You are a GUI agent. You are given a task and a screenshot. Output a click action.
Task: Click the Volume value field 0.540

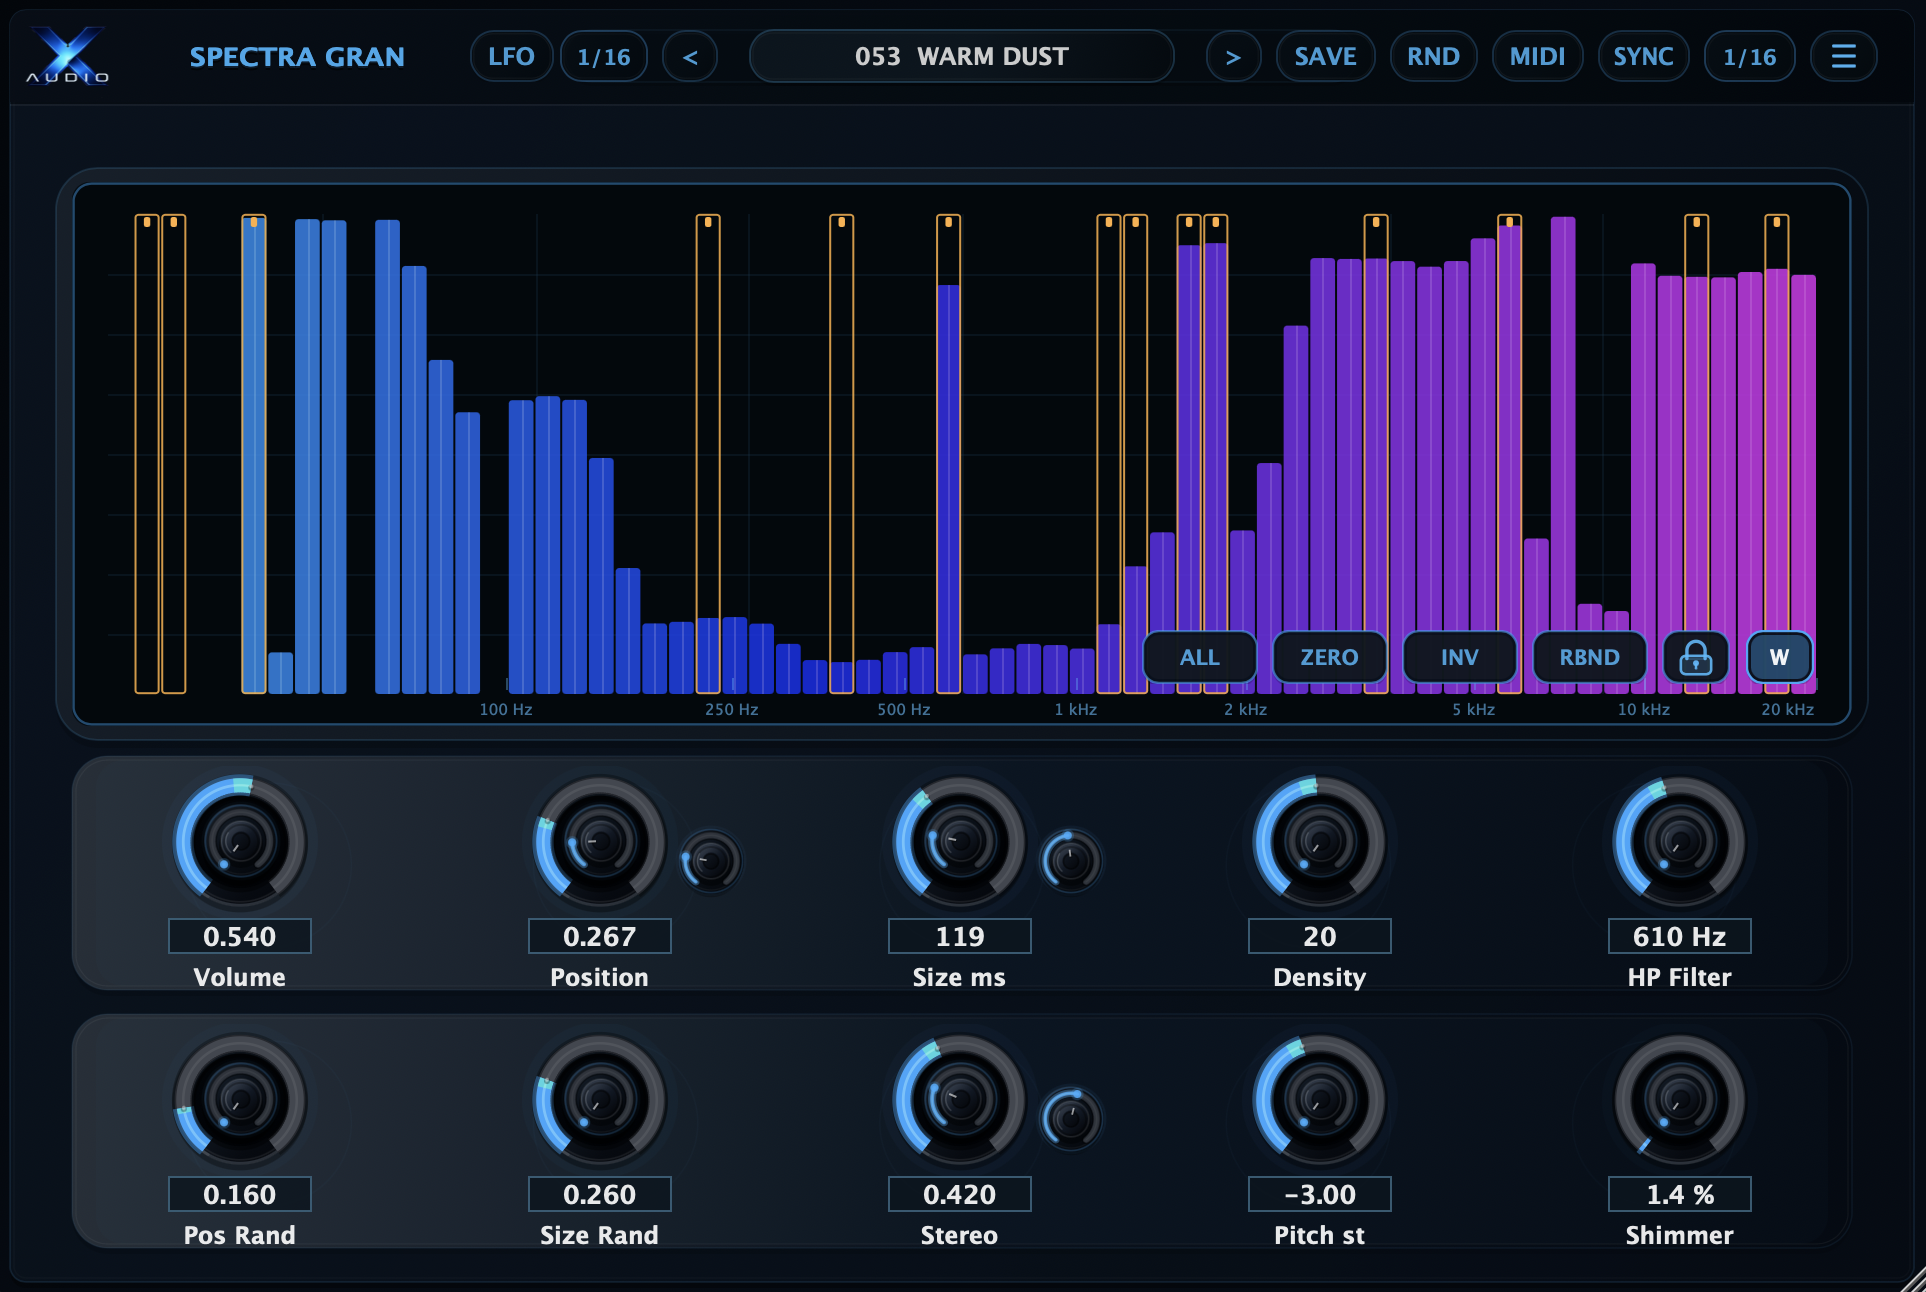click(240, 936)
